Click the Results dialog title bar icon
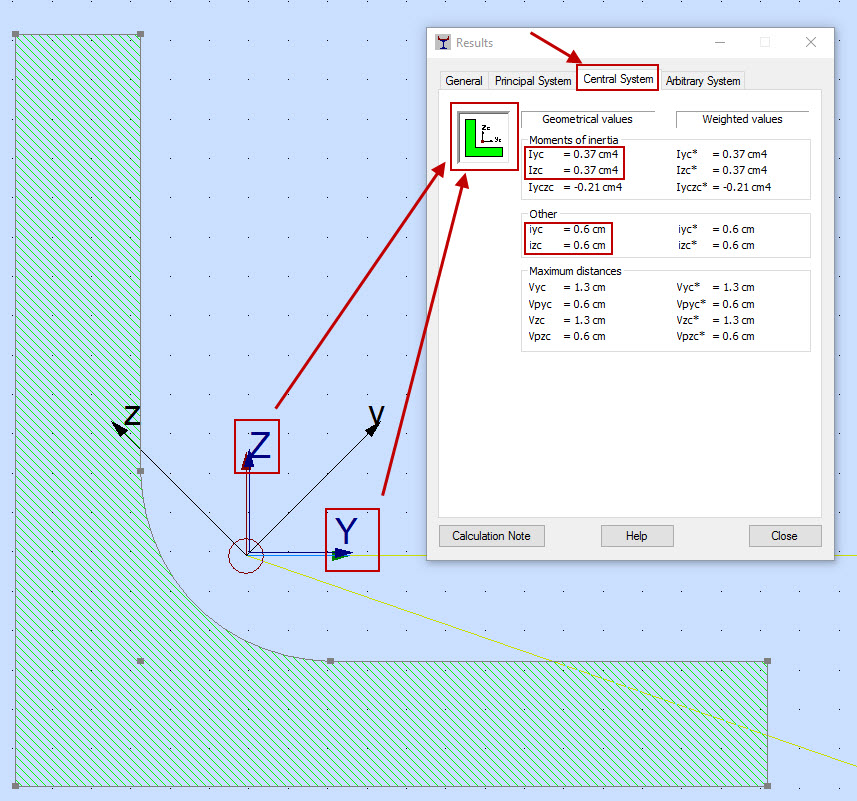Viewport: 857px width, 801px height. 441,42
